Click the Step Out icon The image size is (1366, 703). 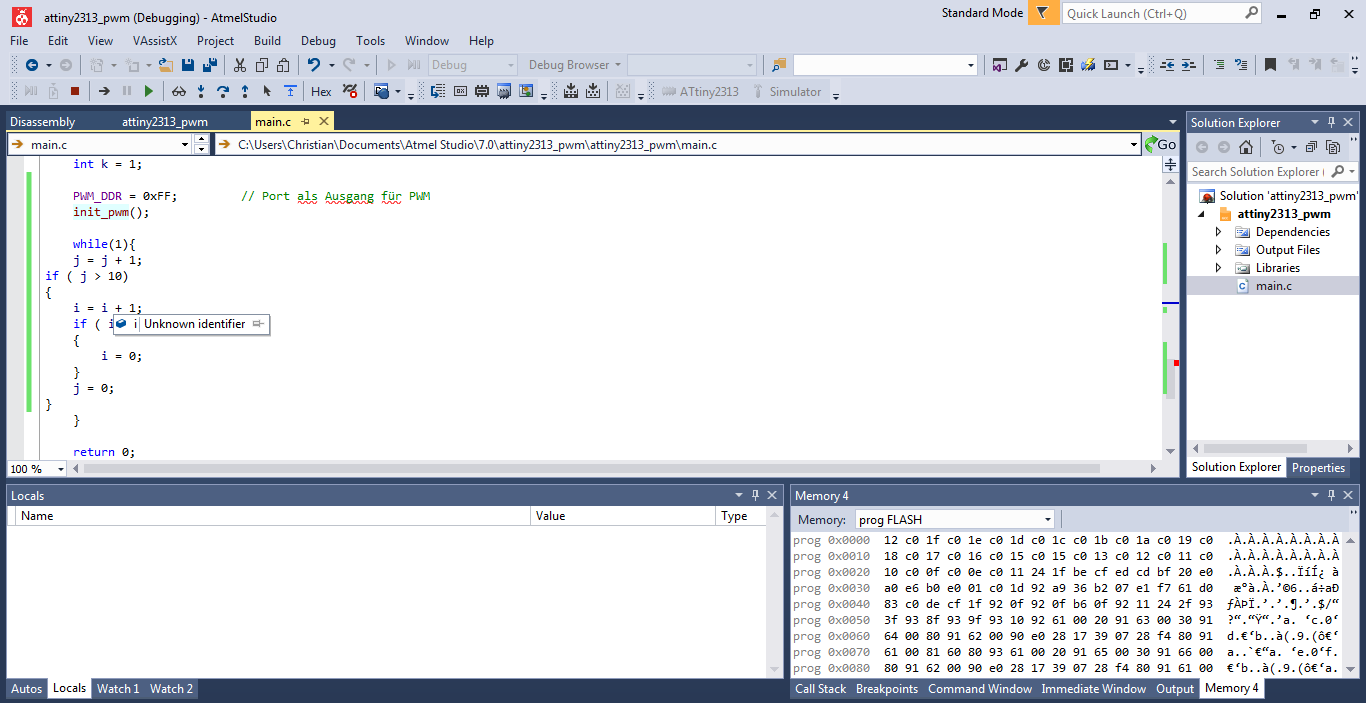245,91
